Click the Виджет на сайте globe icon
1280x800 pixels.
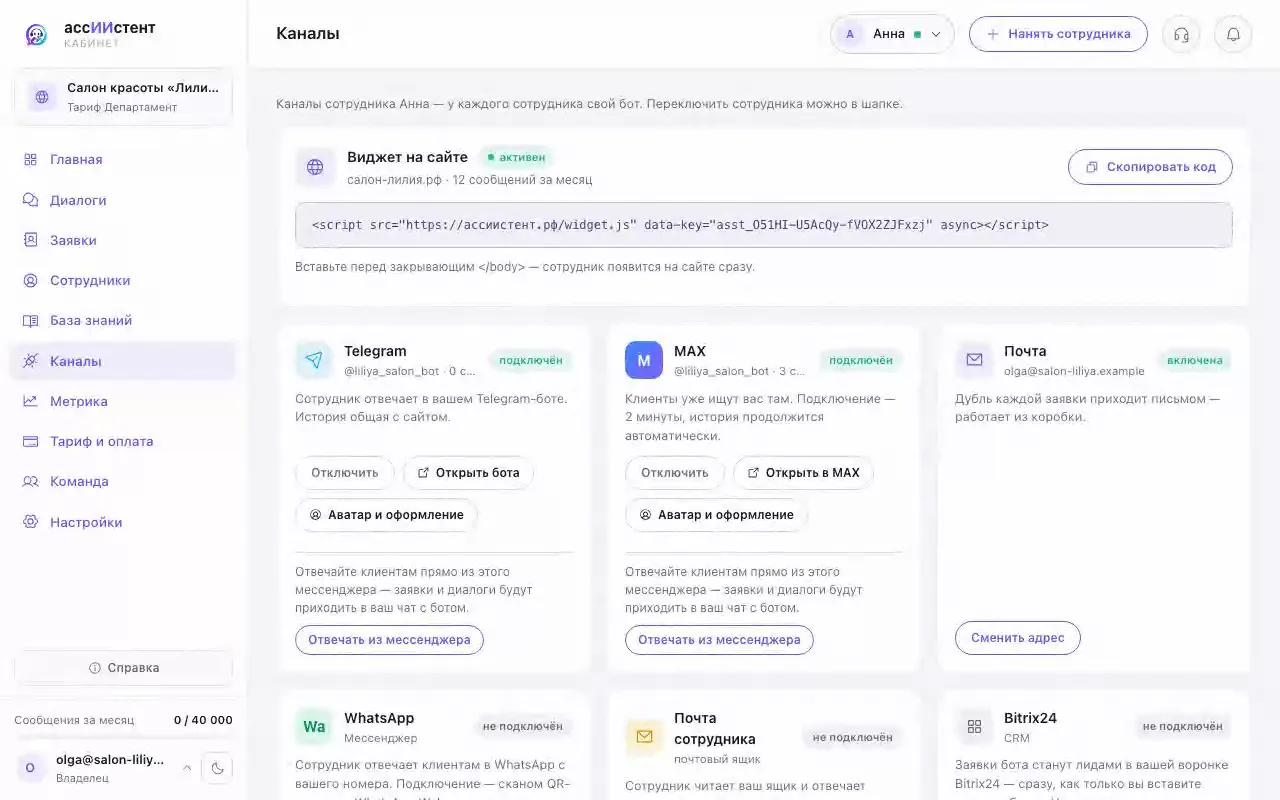[315, 167]
